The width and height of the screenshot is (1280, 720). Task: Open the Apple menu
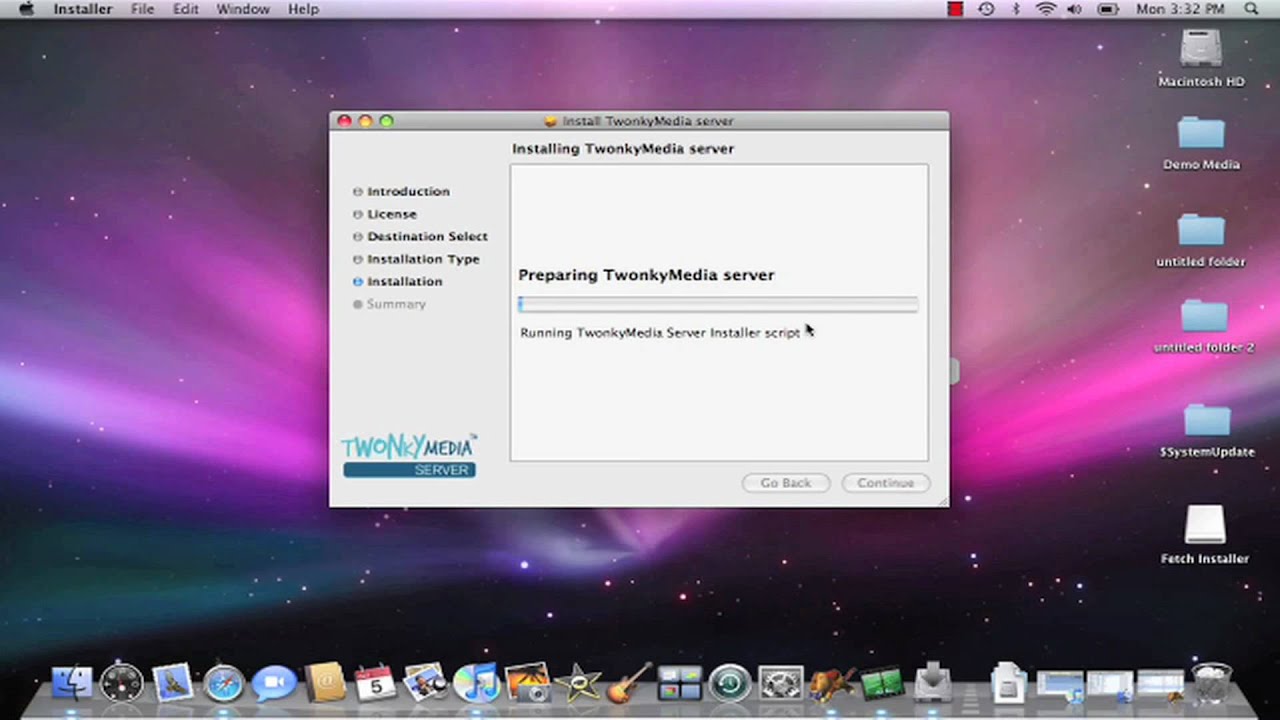[27, 9]
